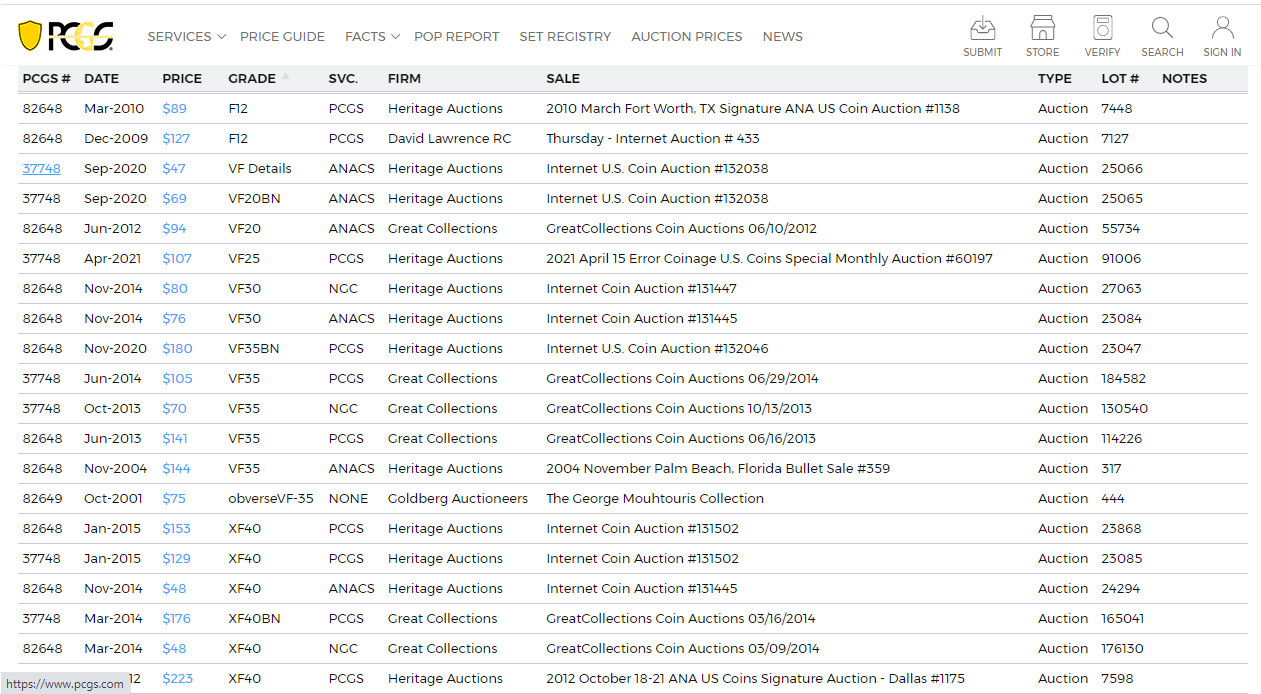Select the 2010 March Fort Worth sale
The image size is (1261, 694).
(x=753, y=108)
